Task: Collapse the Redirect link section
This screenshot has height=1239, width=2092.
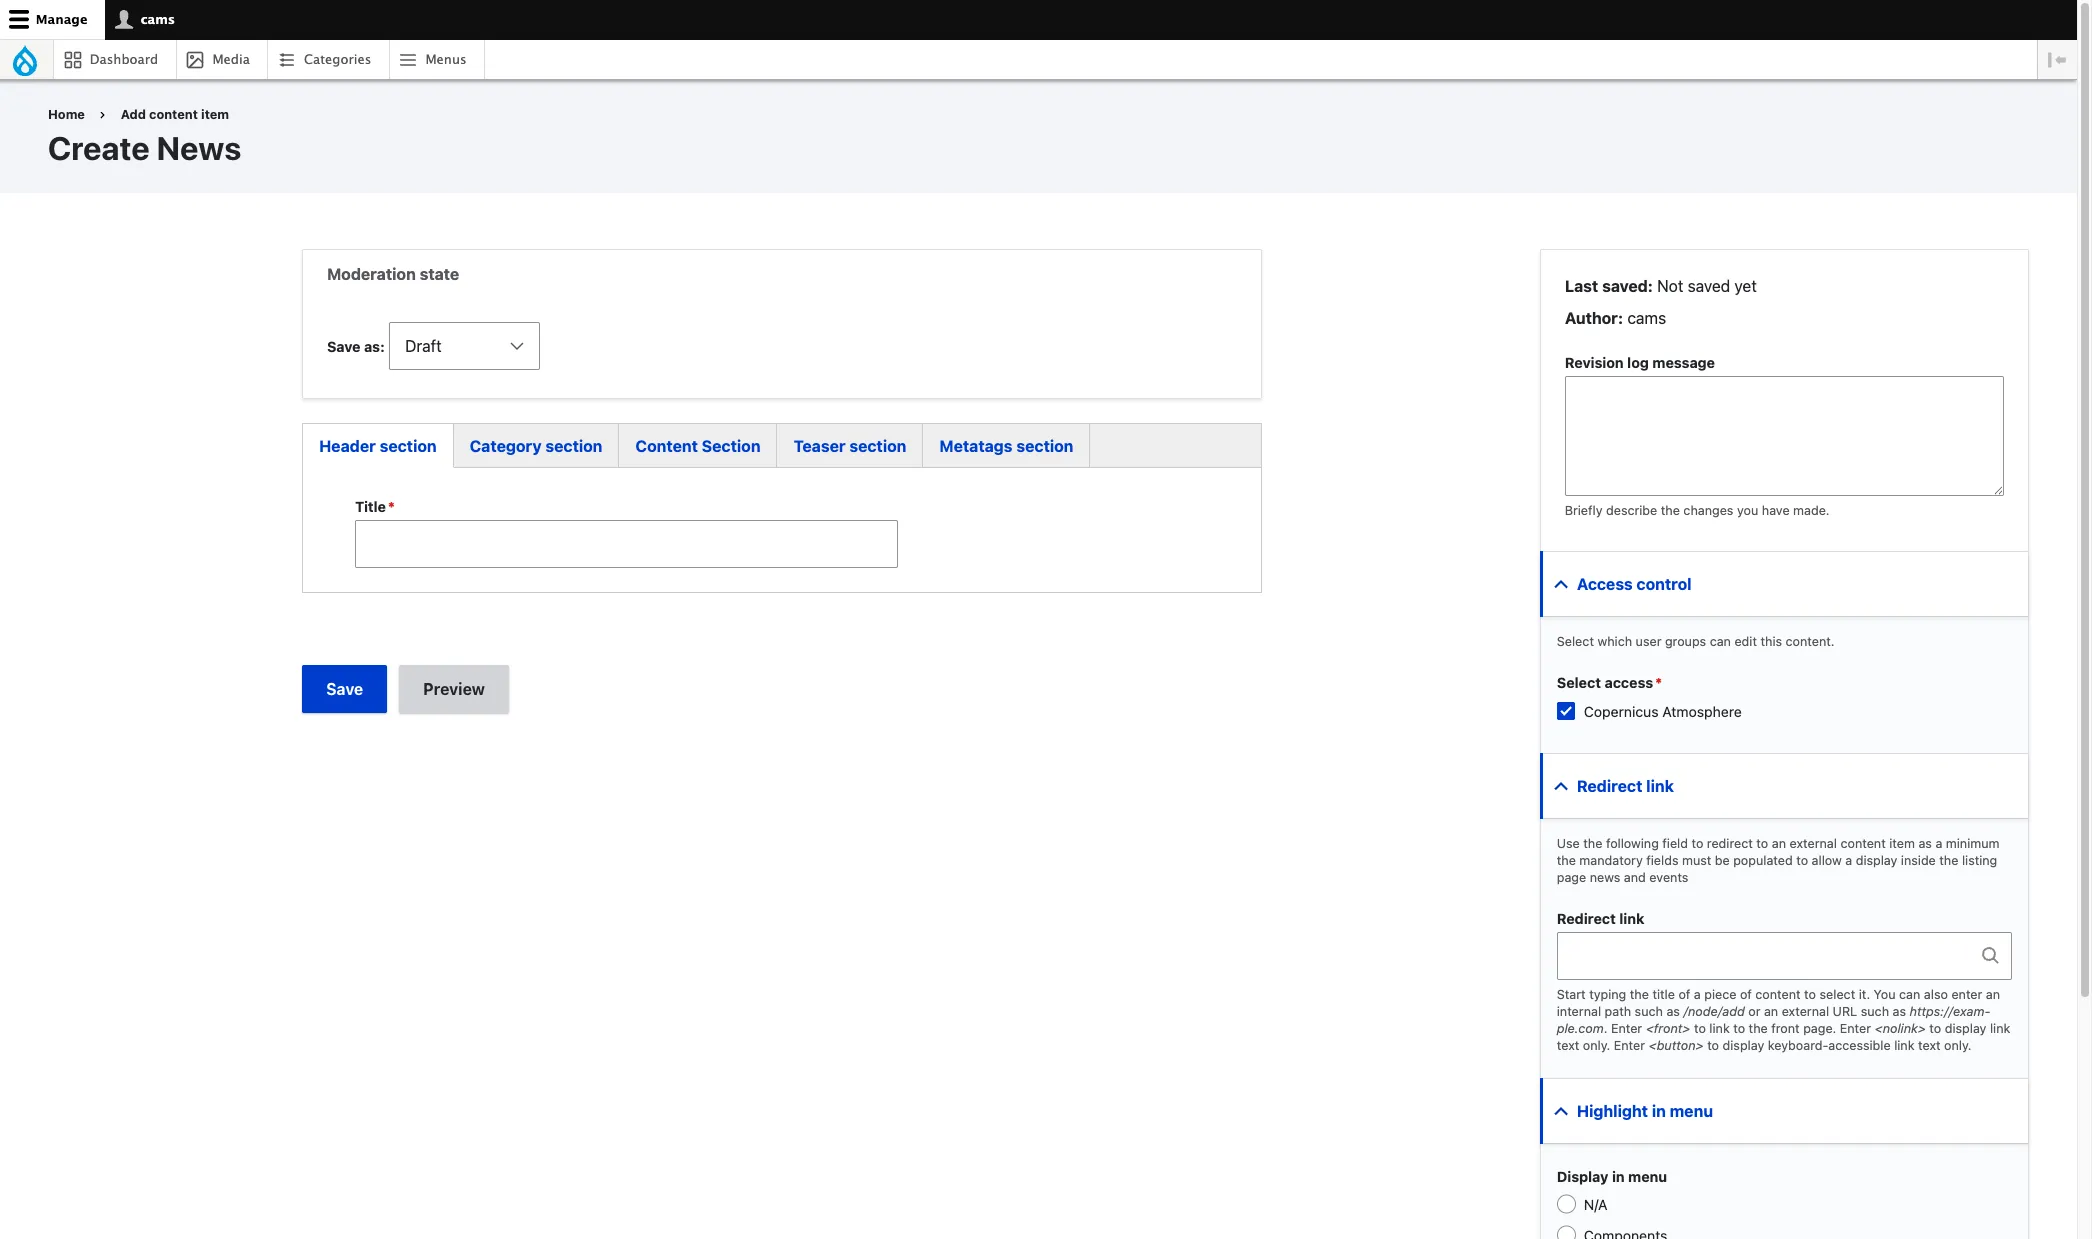Action: [x=1785, y=786]
